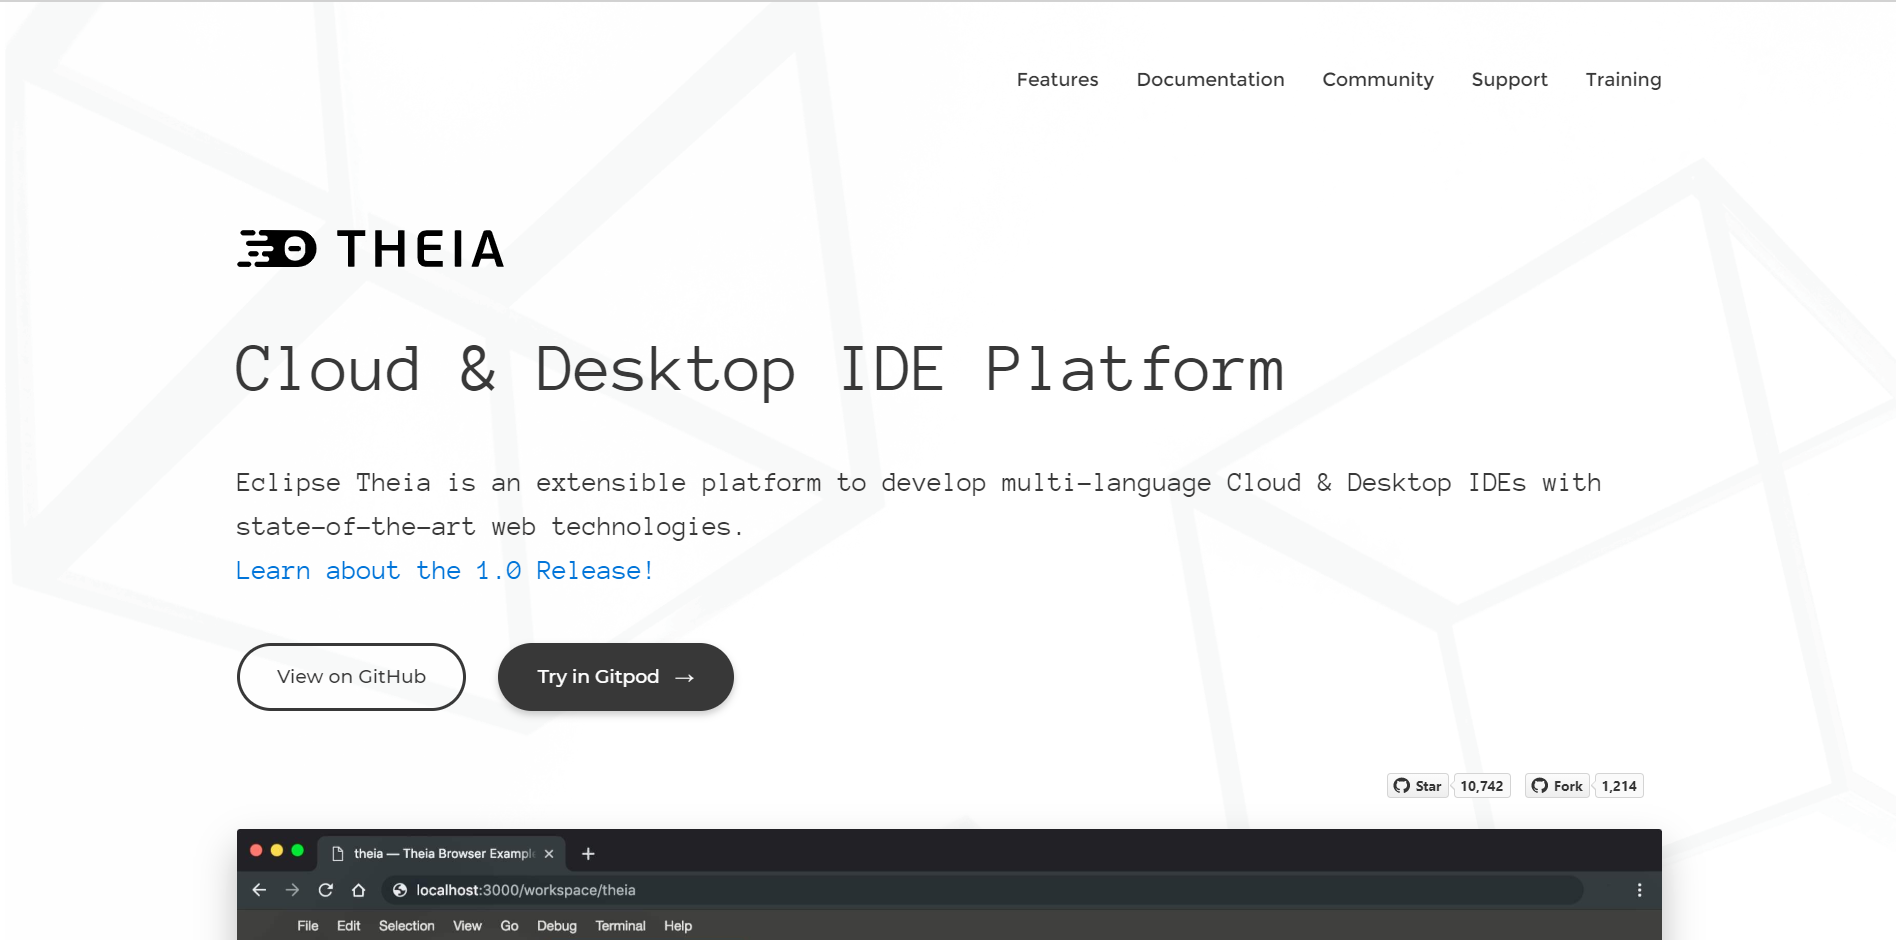Close the Theia Browser Example tab
The height and width of the screenshot is (940, 1896).
coord(549,854)
